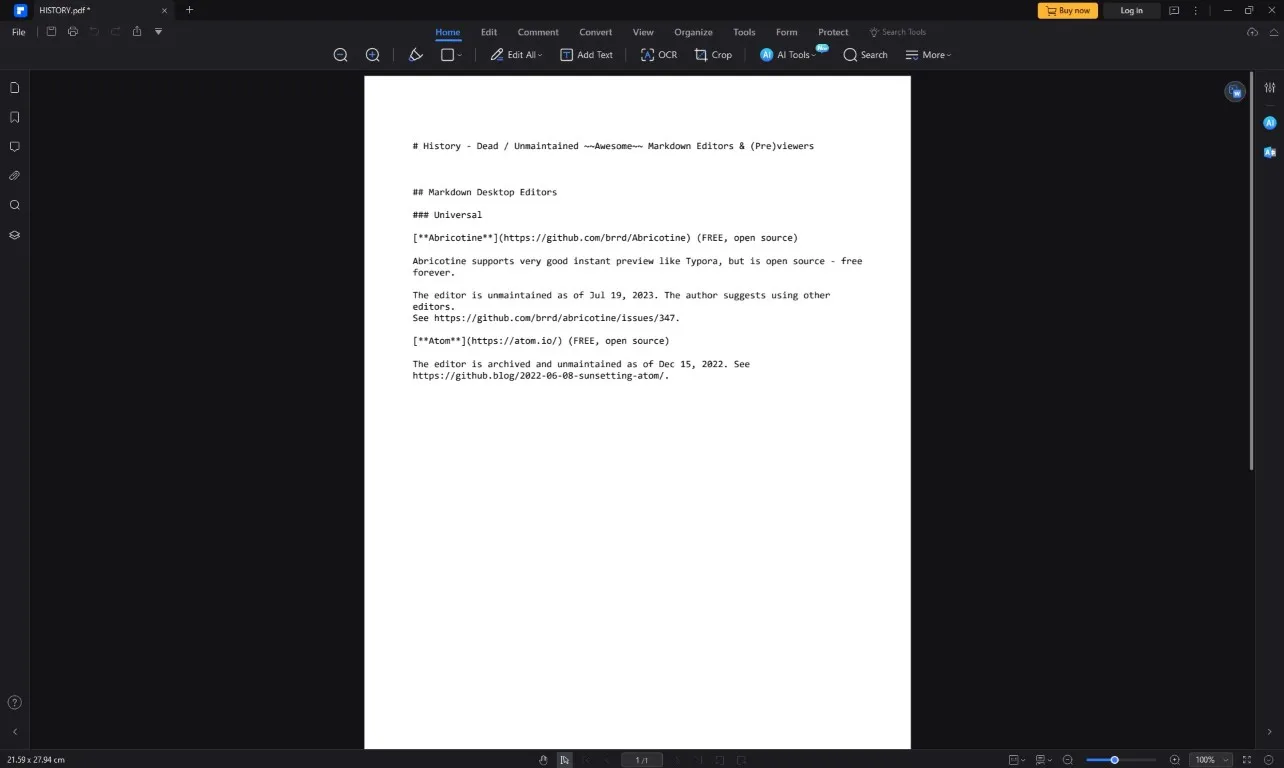
Task: Open the rectangle shape dropdown
Action: pyautogui.click(x=452, y=55)
